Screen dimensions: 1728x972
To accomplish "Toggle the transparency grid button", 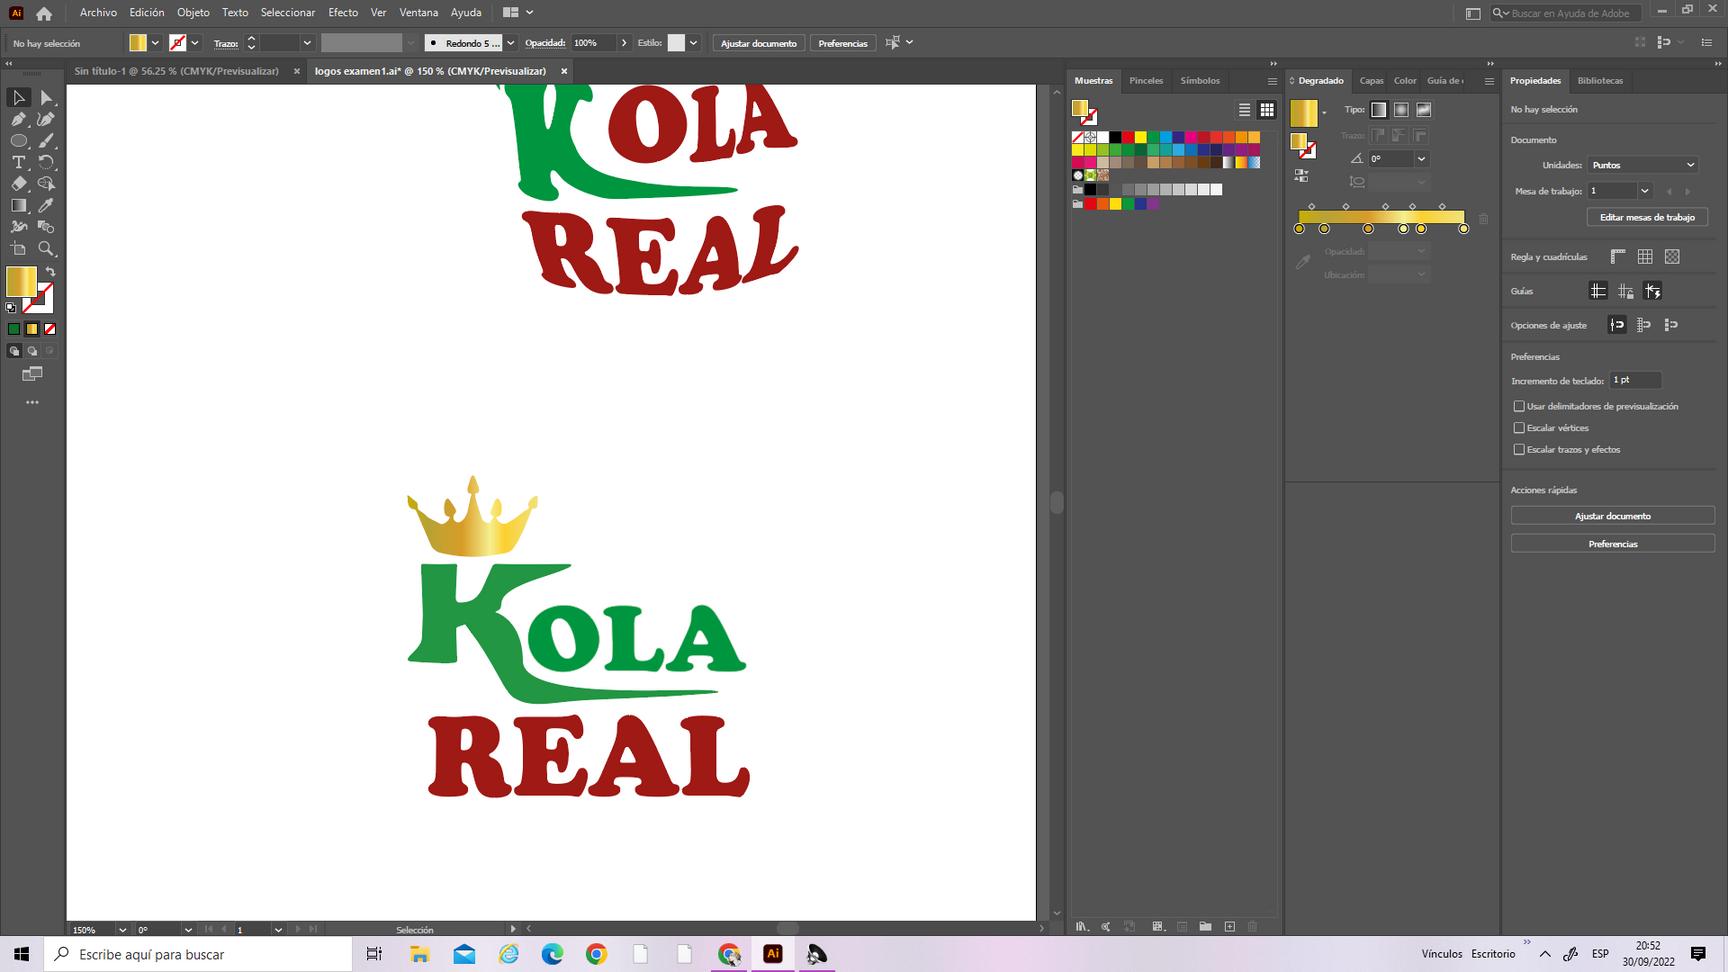I will click(x=1672, y=257).
